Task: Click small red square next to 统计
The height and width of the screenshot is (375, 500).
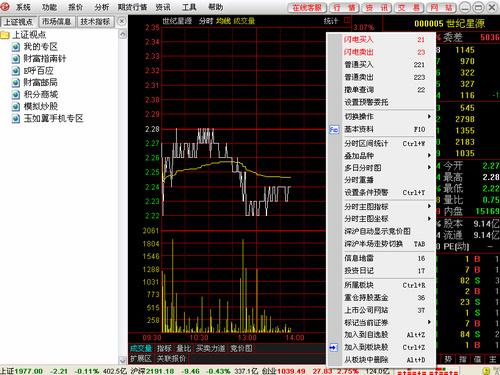Action: pos(347,19)
